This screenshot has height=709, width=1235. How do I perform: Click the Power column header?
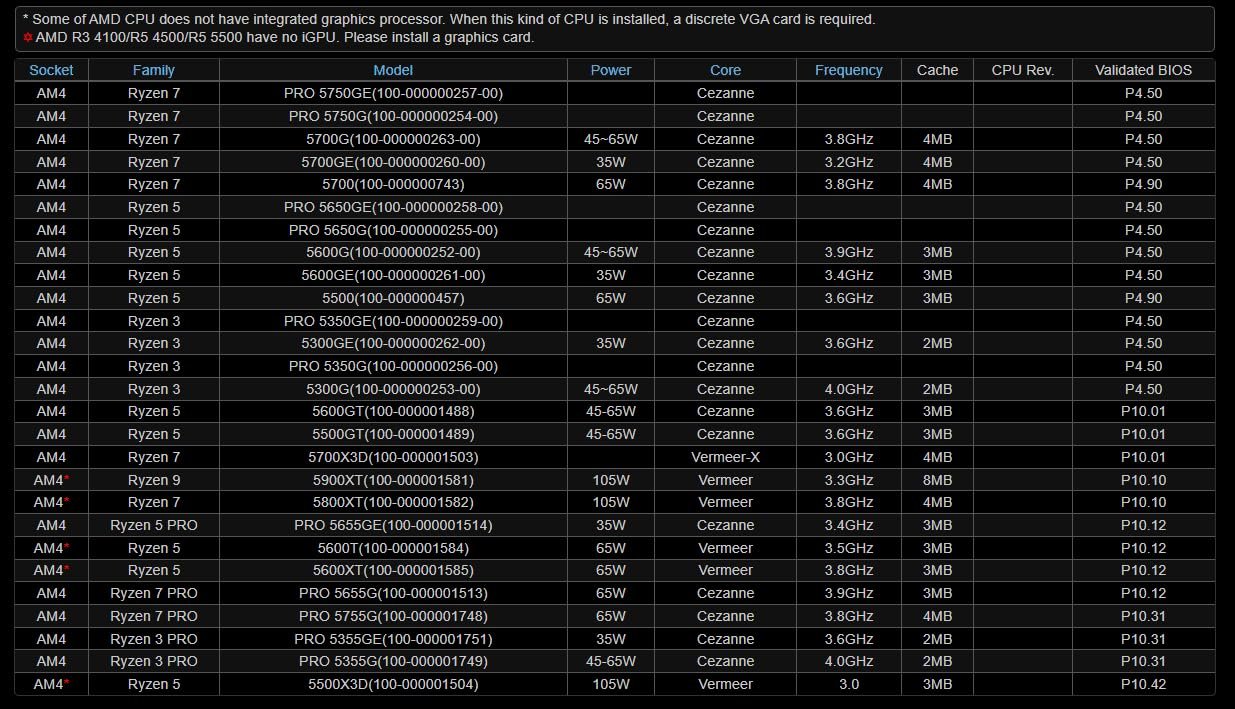pyautogui.click(x=610, y=70)
